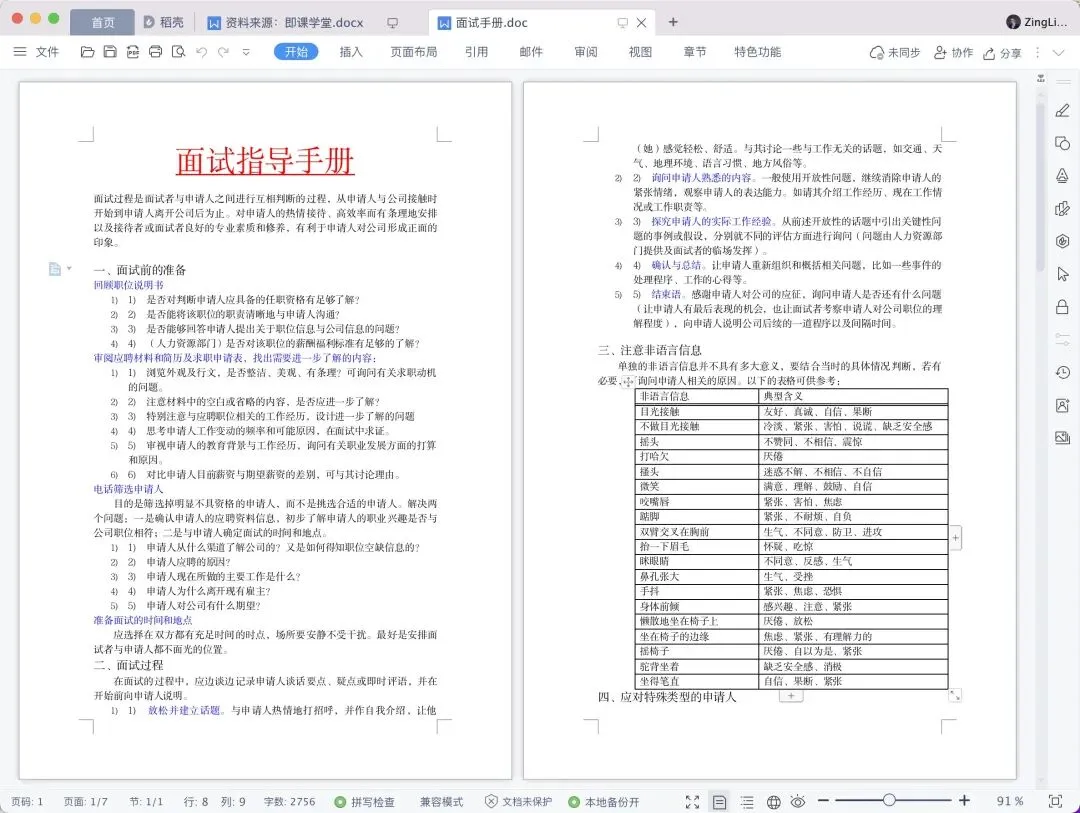Open the folder icon in quick toolbar
This screenshot has height=813, width=1080.
pyautogui.click(x=87, y=52)
